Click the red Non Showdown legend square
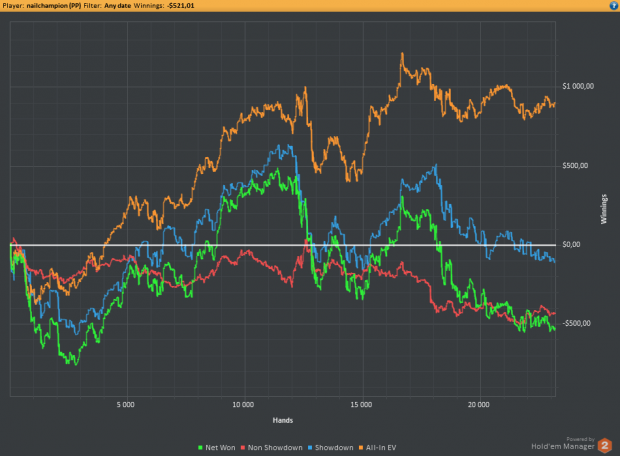The width and height of the screenshot is (620, 456). point(243,448)
